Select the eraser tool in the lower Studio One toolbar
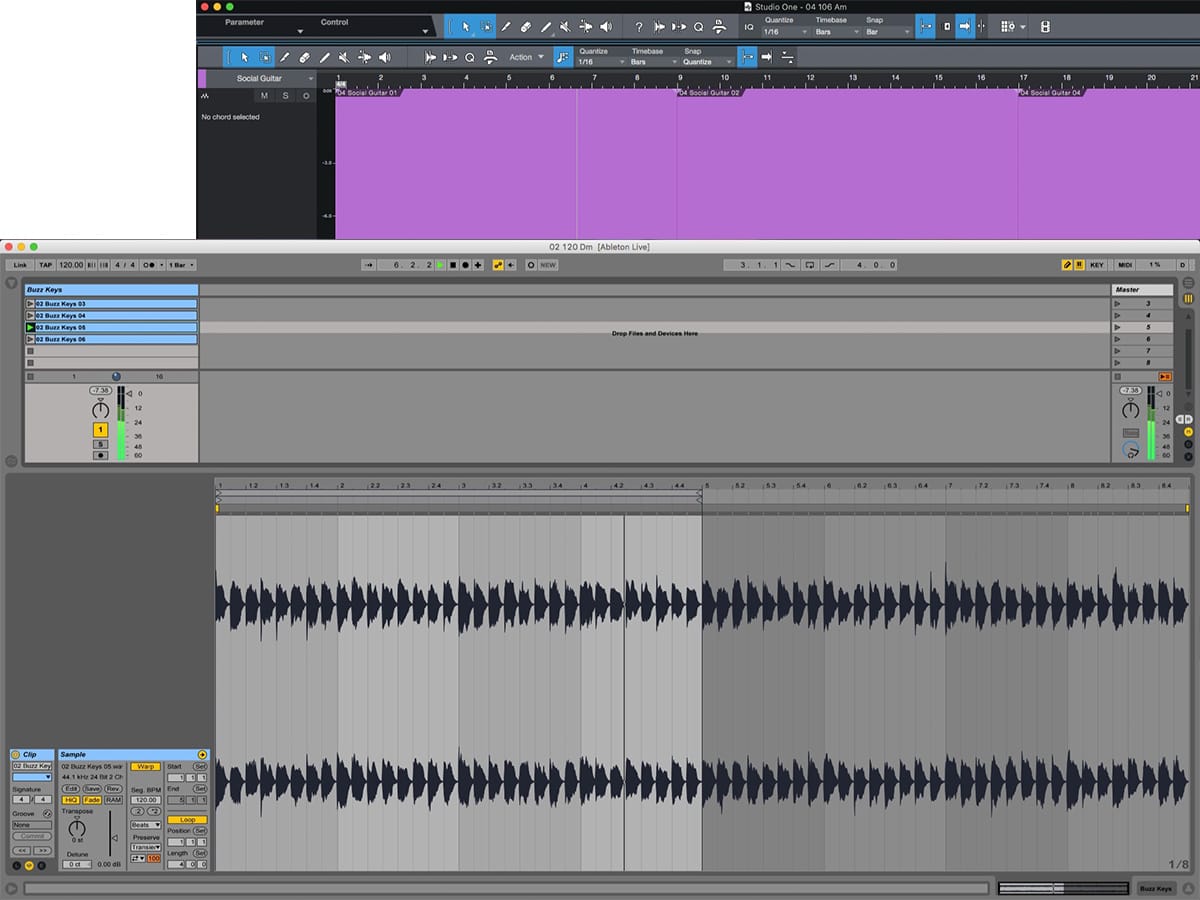This screenshot has height=900, width=1200. (x=304, y=57)
